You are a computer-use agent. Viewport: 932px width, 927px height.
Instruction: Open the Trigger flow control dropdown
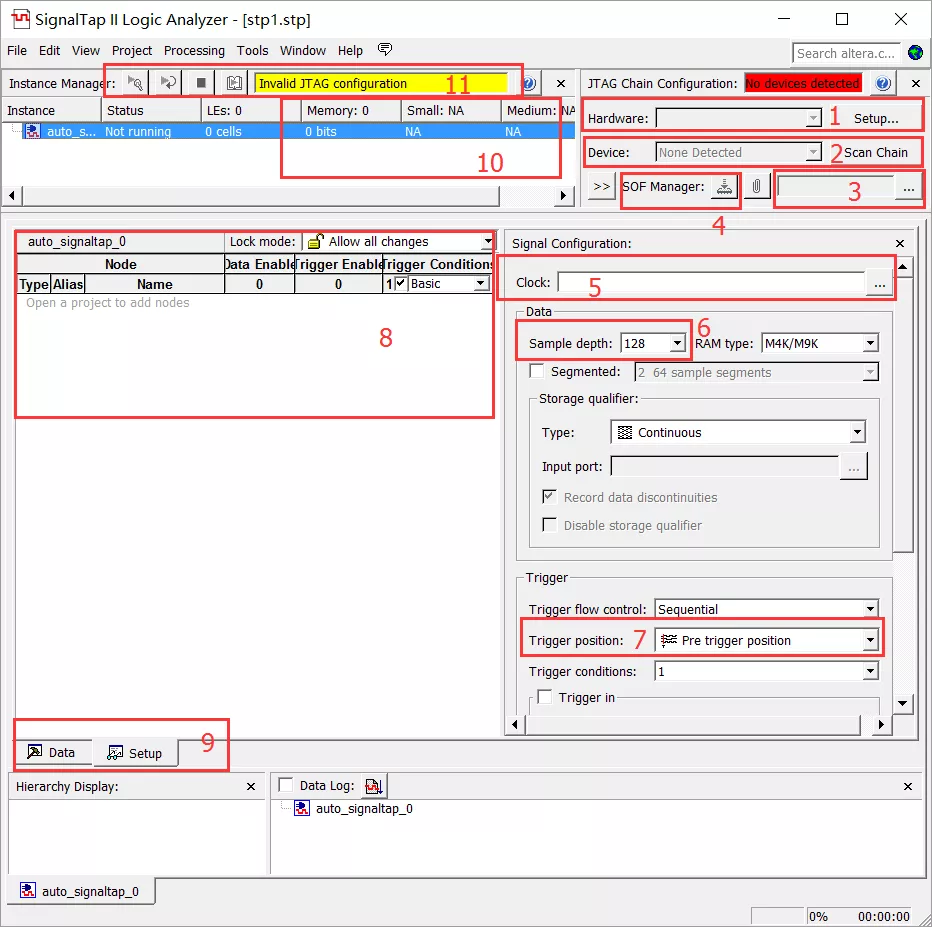point(870,609)
